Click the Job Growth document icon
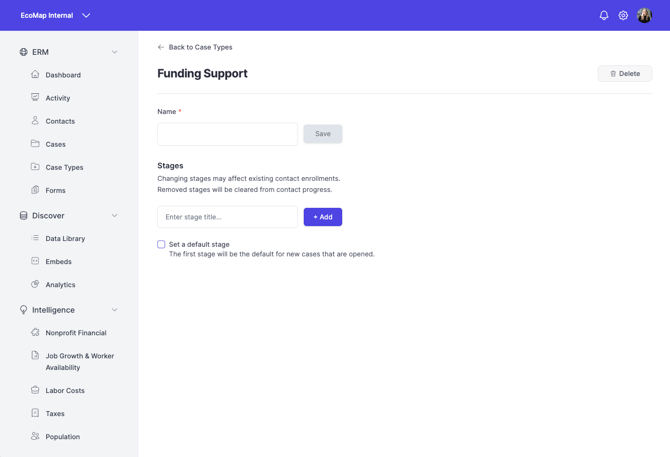The image size is (670, 457). (x=35, y=355)
